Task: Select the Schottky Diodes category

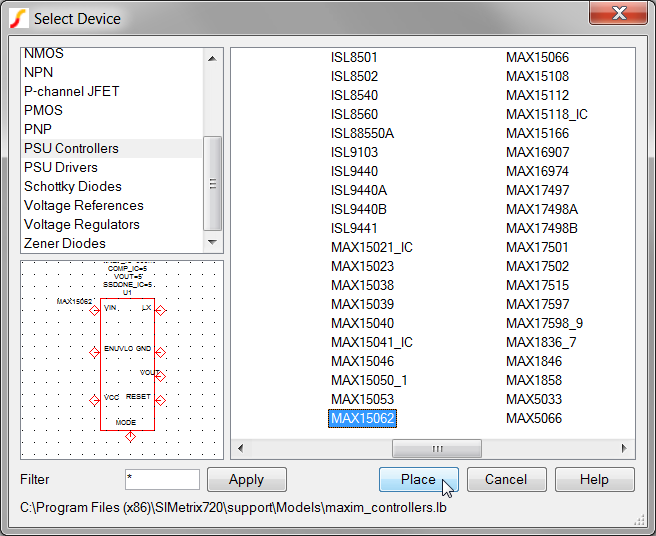Action: [x=73, y=187]
